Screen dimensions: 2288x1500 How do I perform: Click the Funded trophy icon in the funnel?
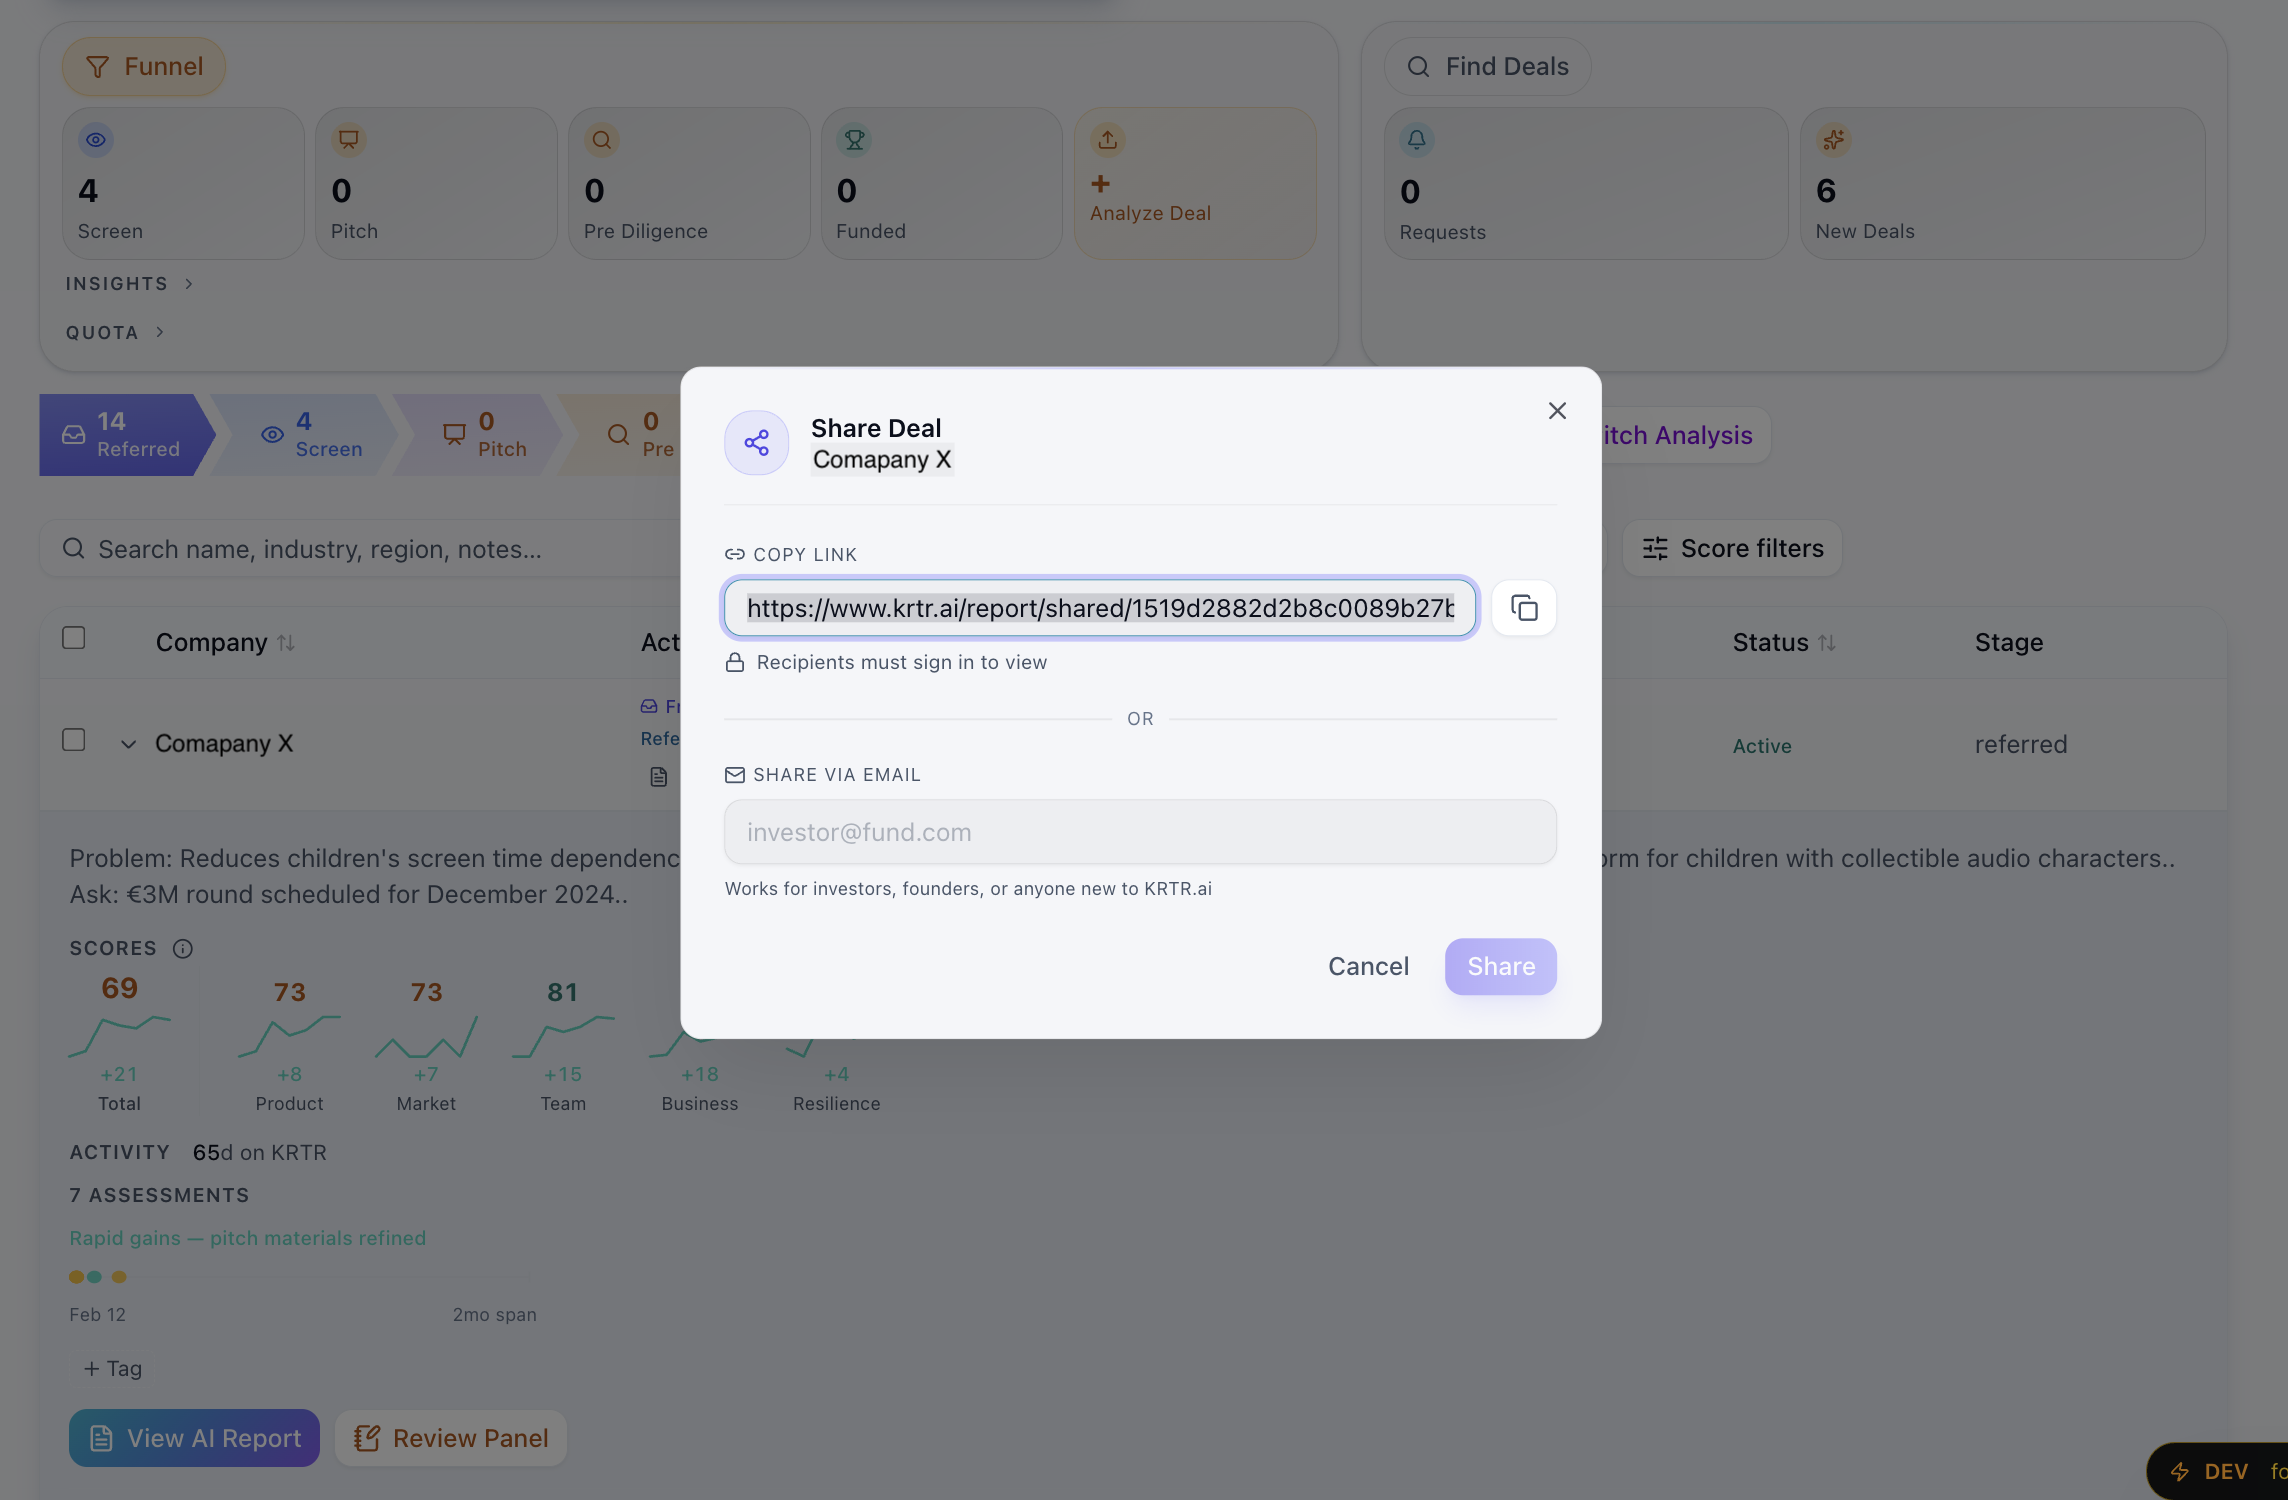coord(852,140)
